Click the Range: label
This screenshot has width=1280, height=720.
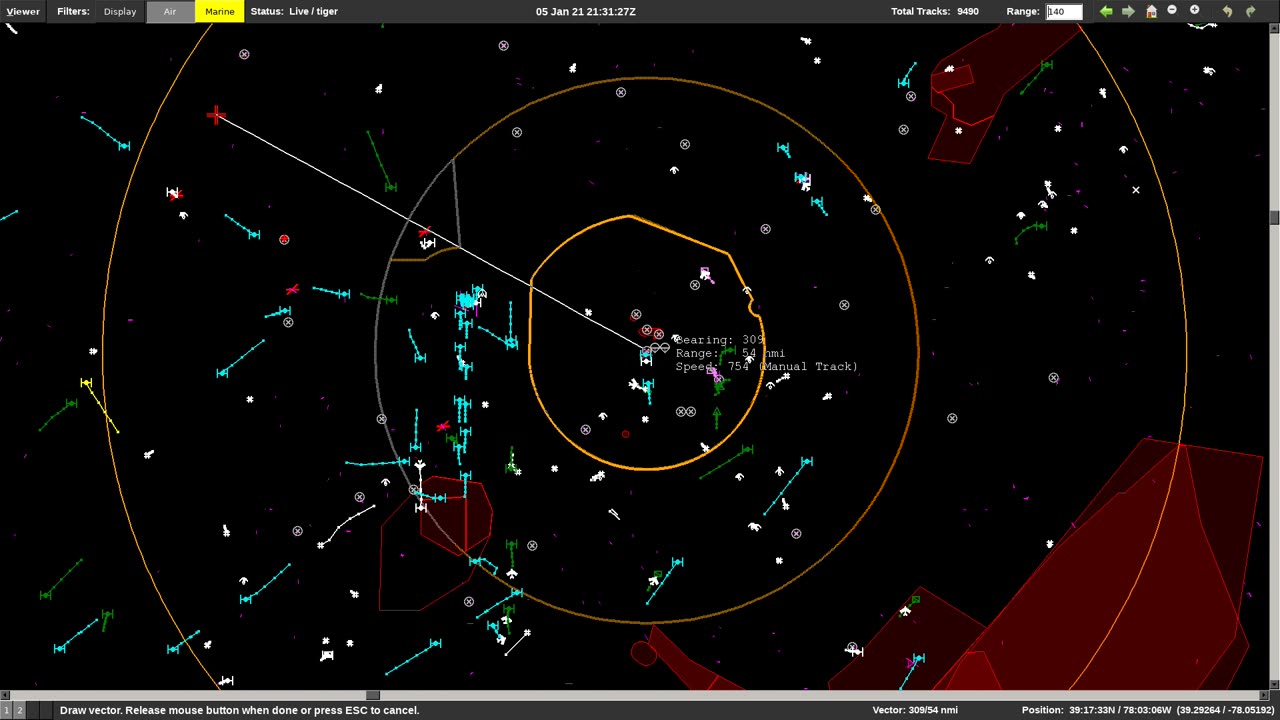(1023, 12)
